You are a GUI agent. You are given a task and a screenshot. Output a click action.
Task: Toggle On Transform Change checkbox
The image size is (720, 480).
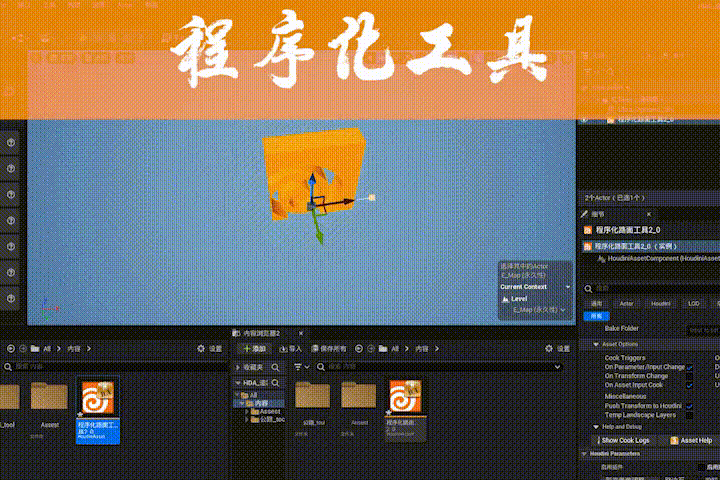689,376
